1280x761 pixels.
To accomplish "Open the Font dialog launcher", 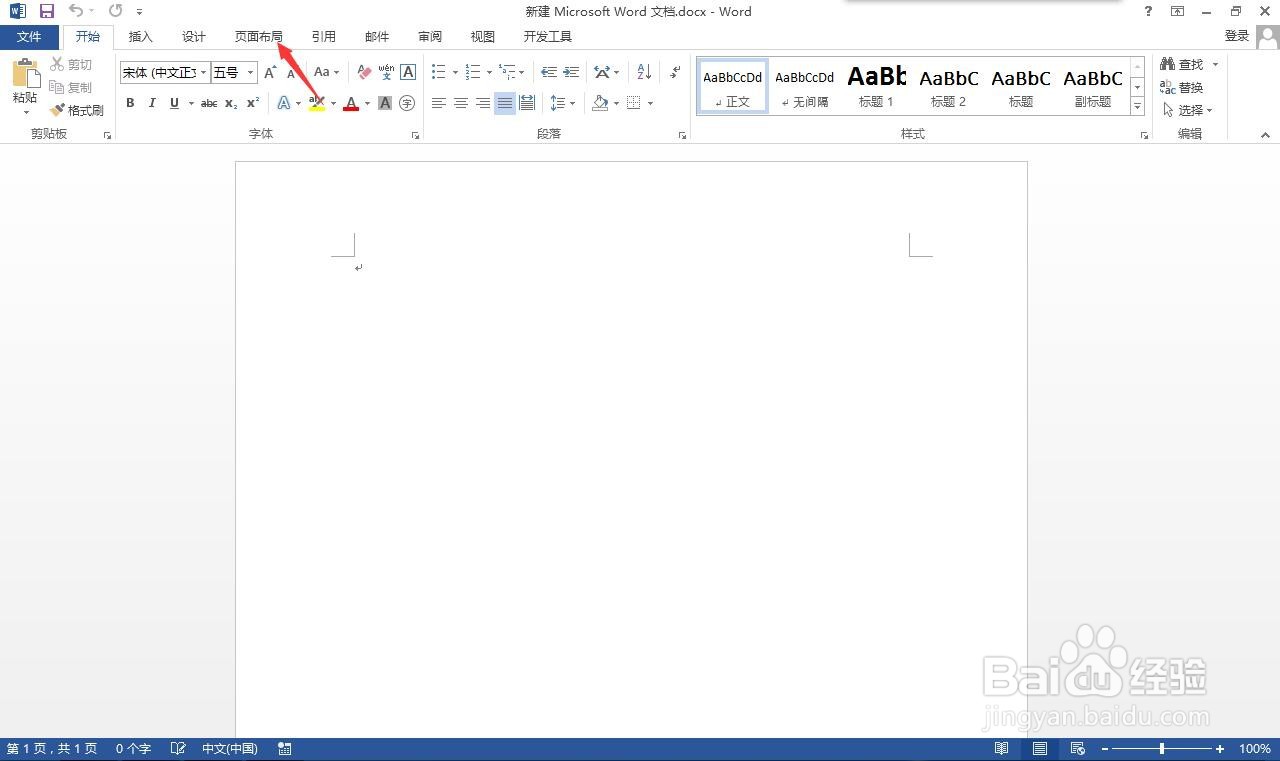I will pos(415,135).
